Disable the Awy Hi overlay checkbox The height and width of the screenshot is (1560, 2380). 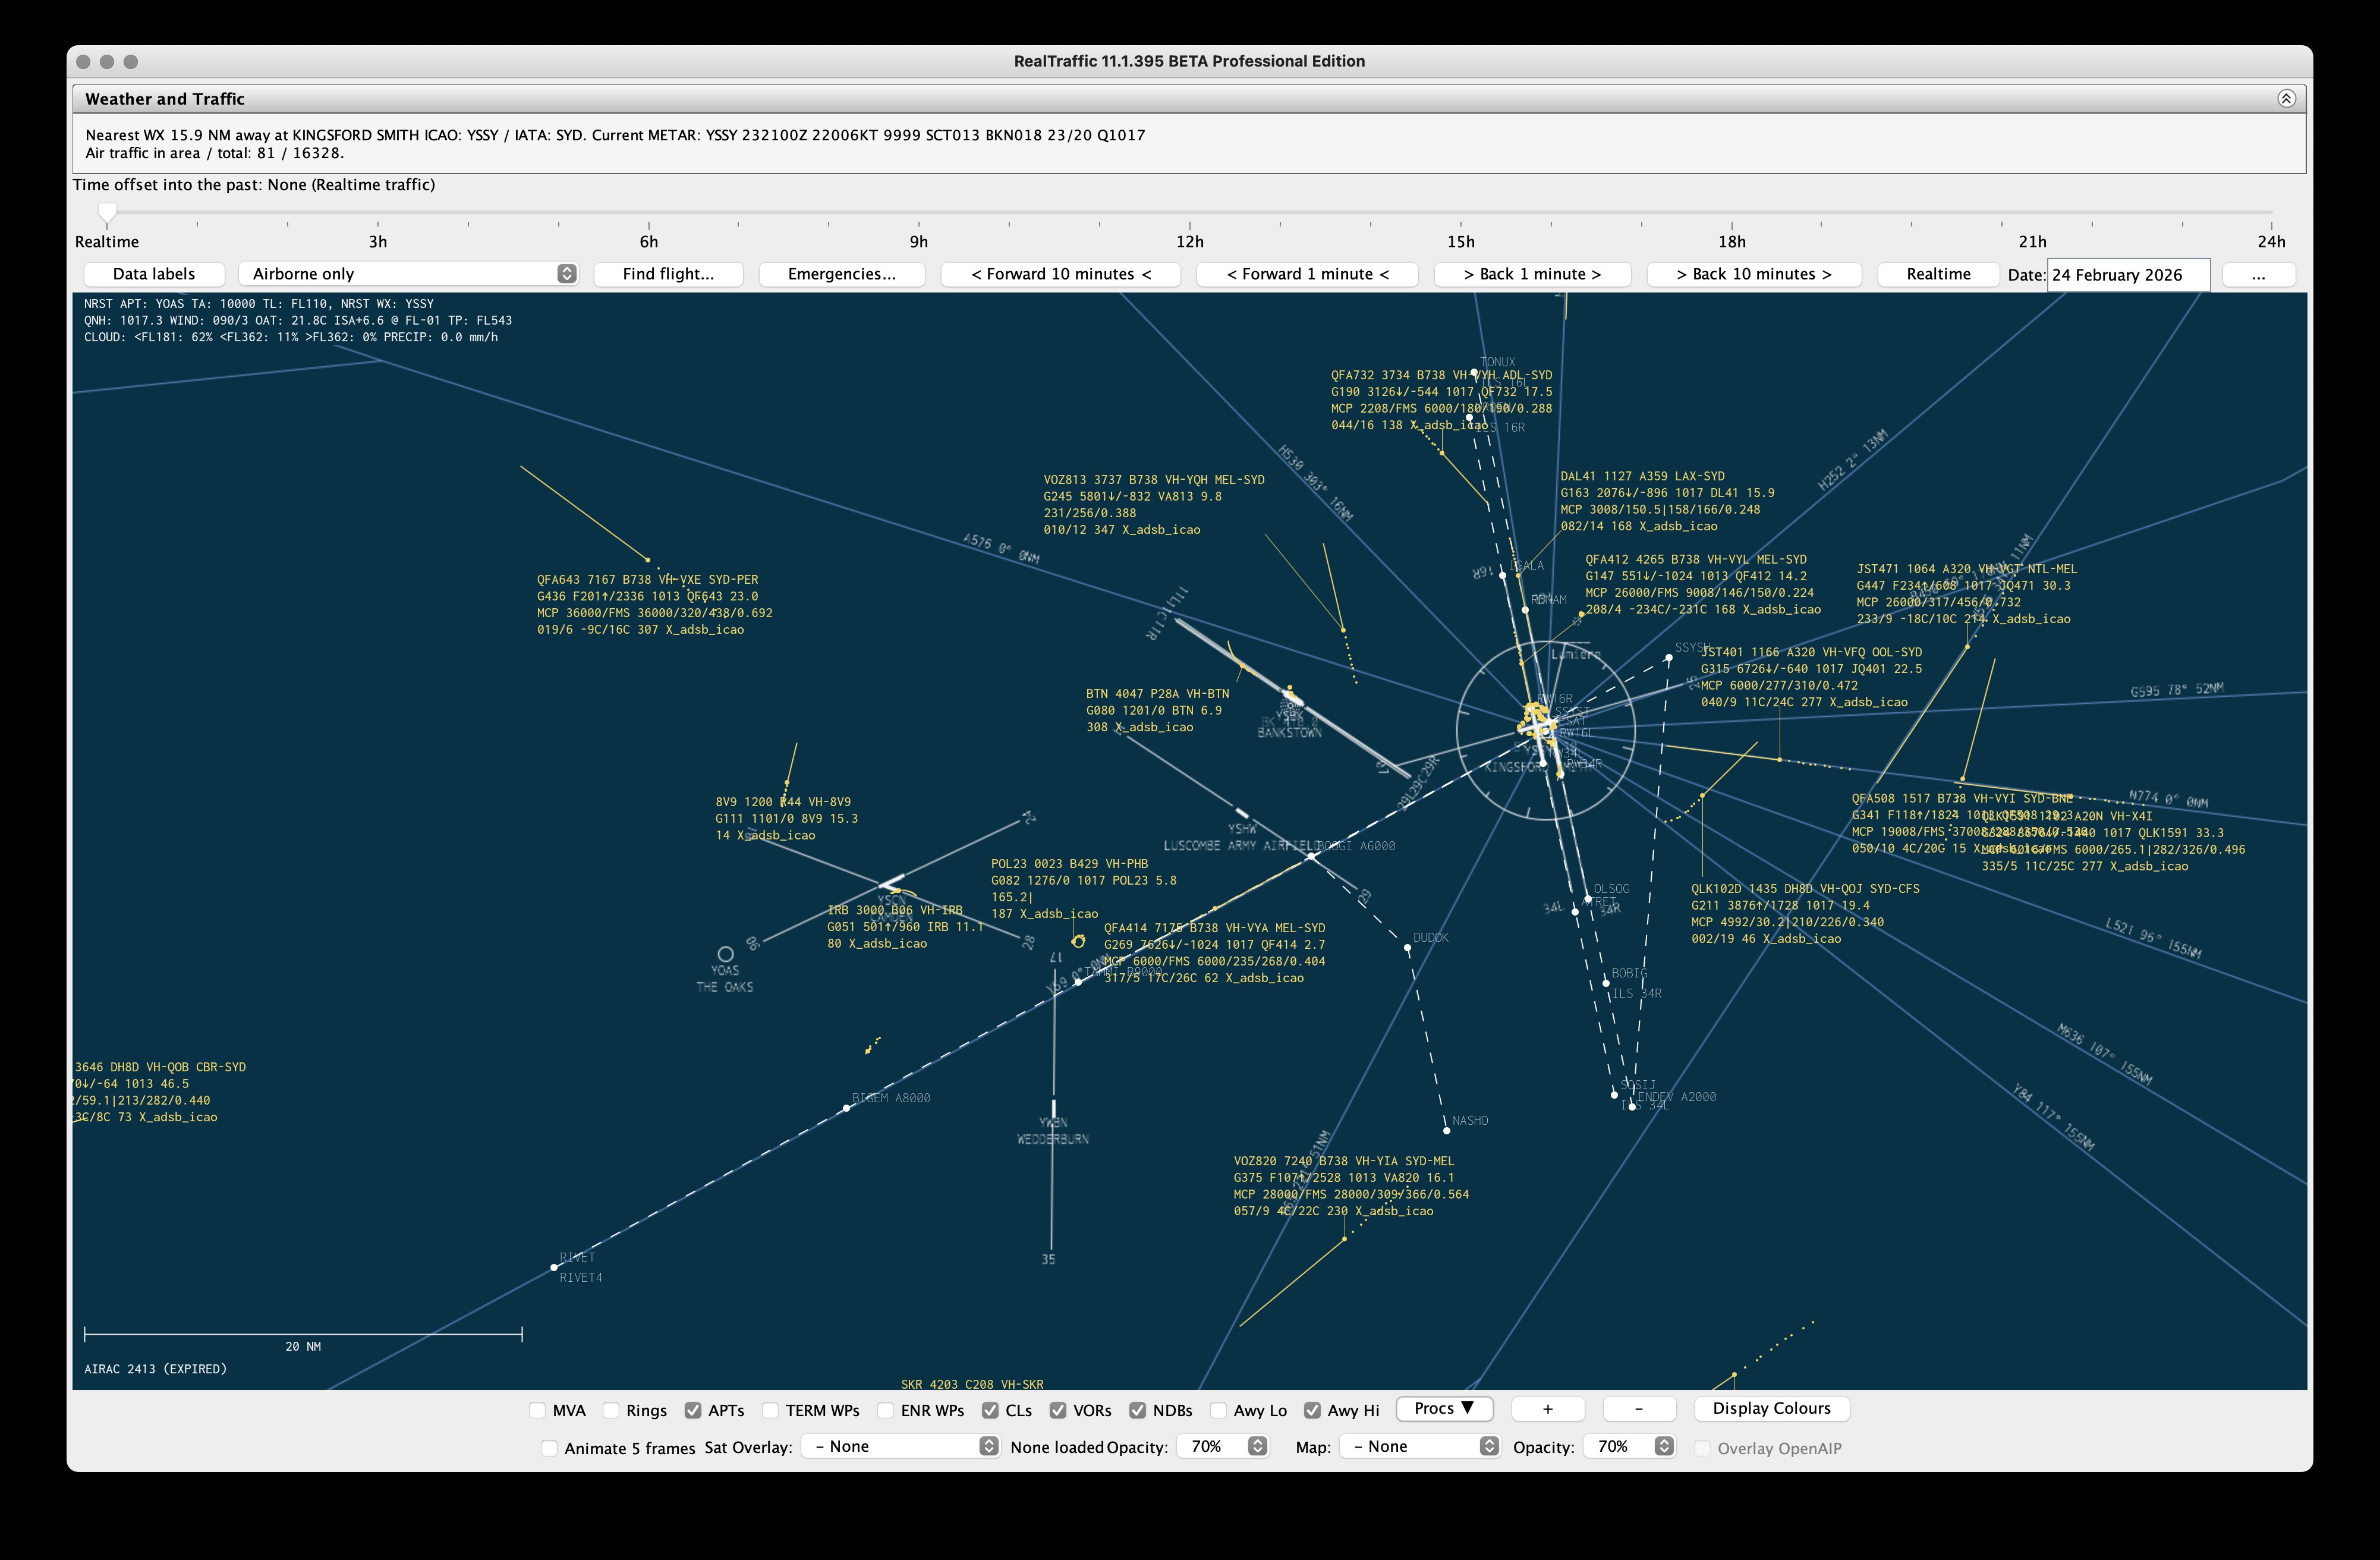coord(1312,1410)
